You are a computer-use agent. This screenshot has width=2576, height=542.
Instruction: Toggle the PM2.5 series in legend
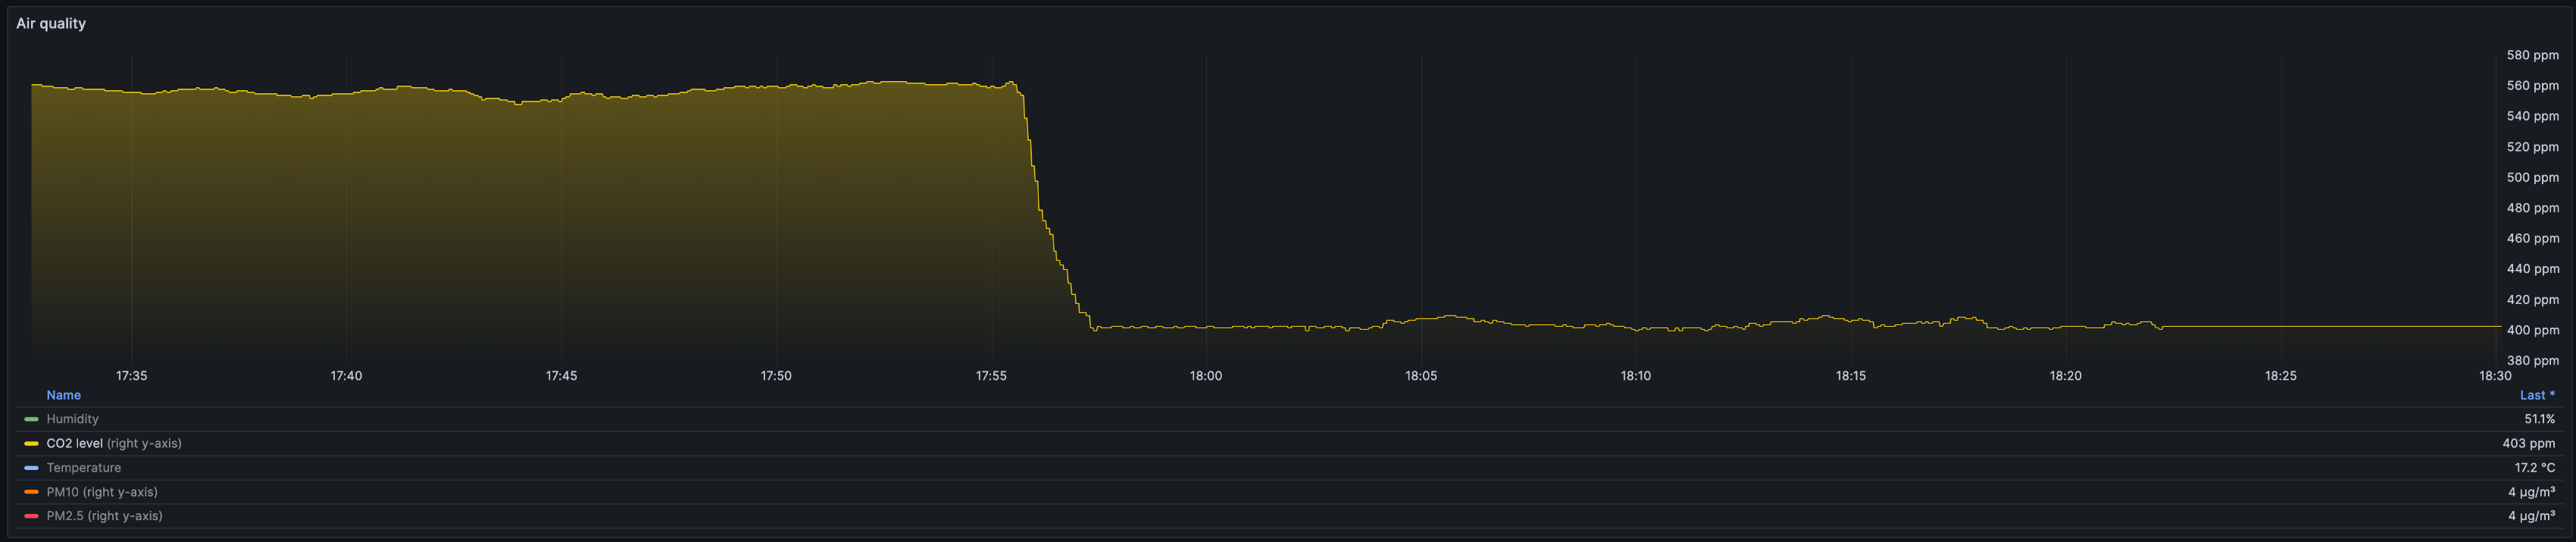104,516
